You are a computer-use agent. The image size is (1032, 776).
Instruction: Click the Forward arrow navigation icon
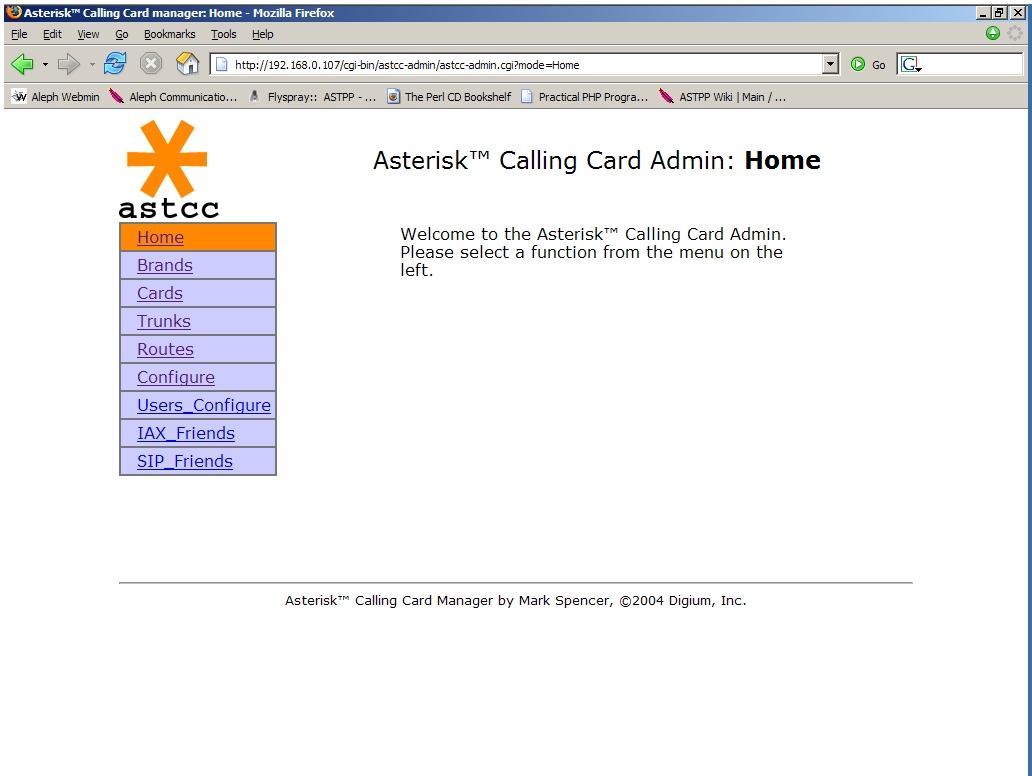coord(68,64)
